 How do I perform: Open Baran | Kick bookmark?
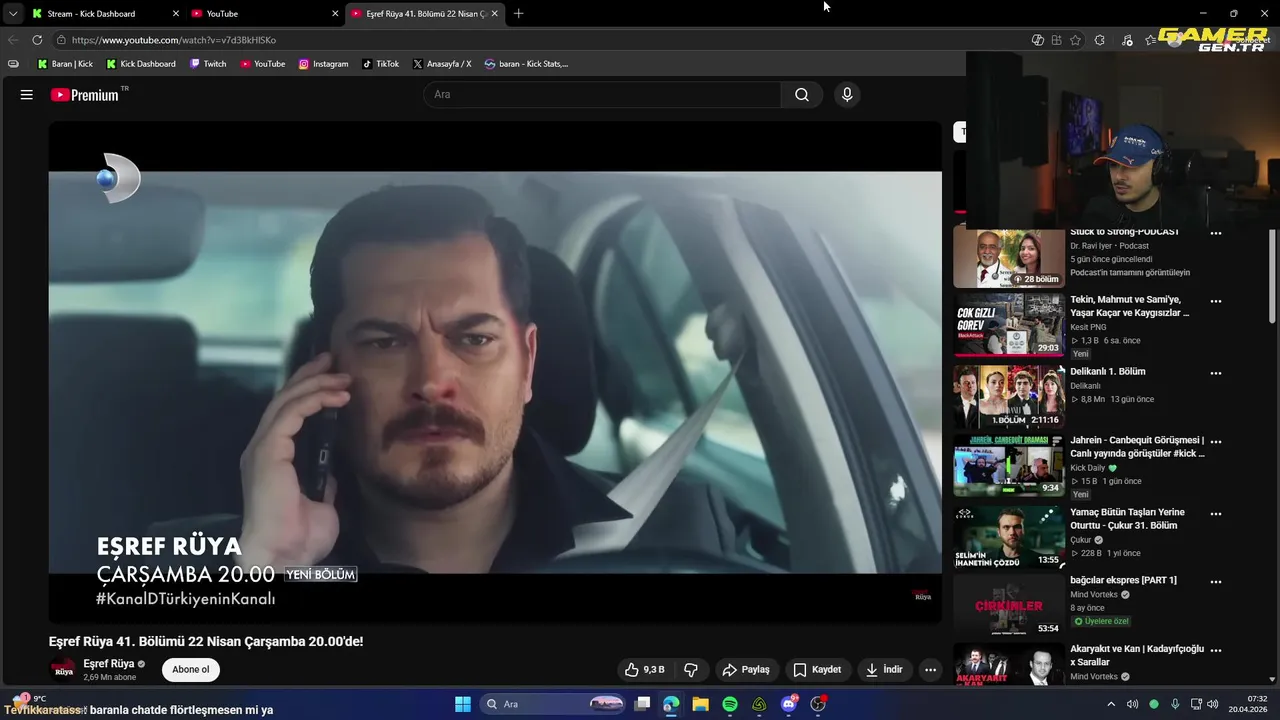pos(65,64)
